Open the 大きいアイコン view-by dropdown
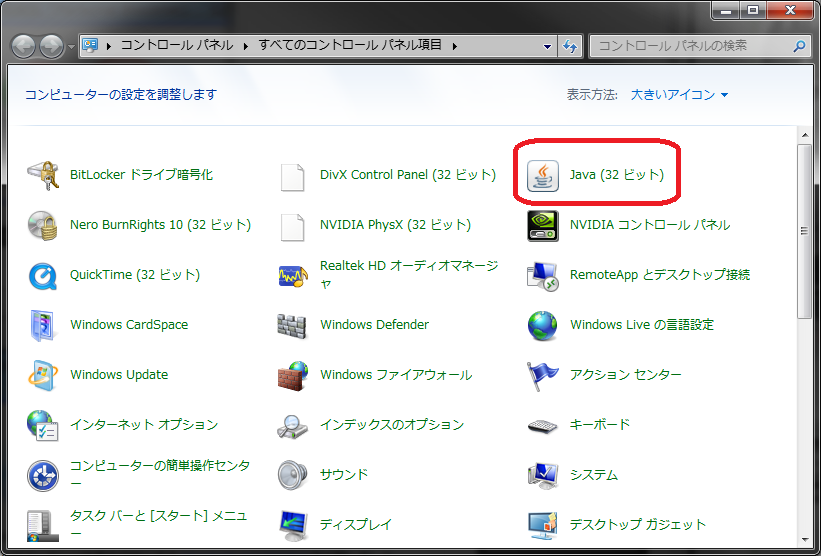 click(679, 95)
